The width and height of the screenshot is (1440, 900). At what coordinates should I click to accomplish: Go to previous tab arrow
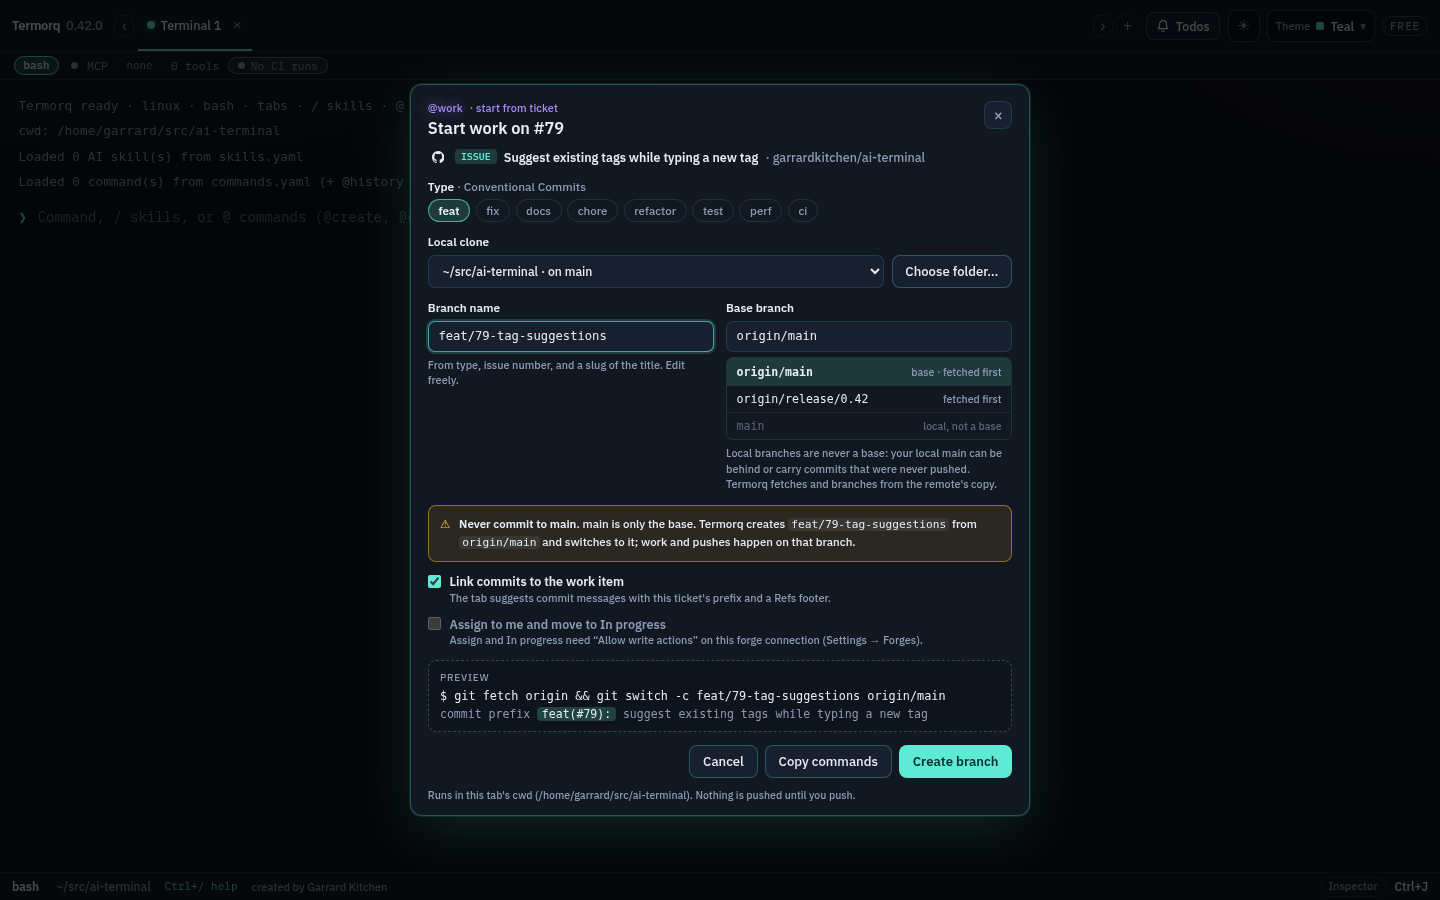[124, 26]
